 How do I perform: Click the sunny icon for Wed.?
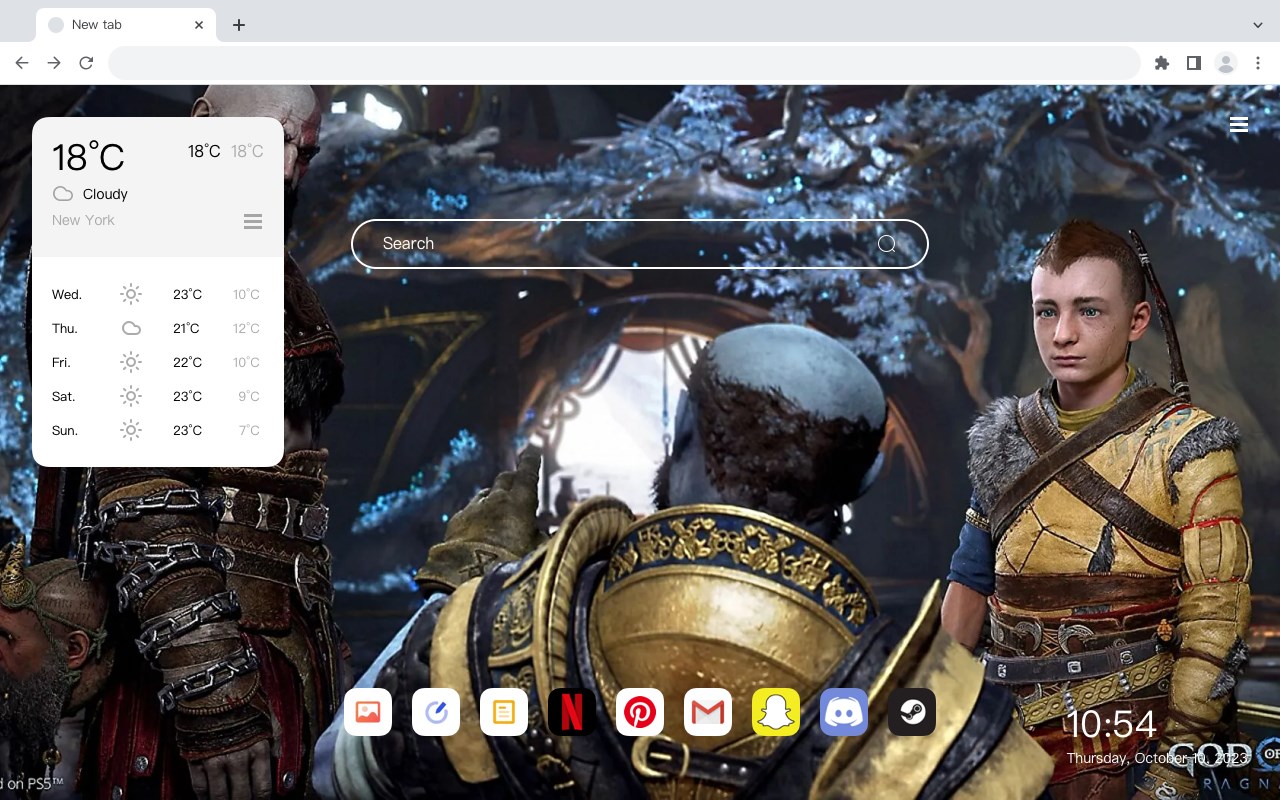pyautogui.click(x=131, y=294)
